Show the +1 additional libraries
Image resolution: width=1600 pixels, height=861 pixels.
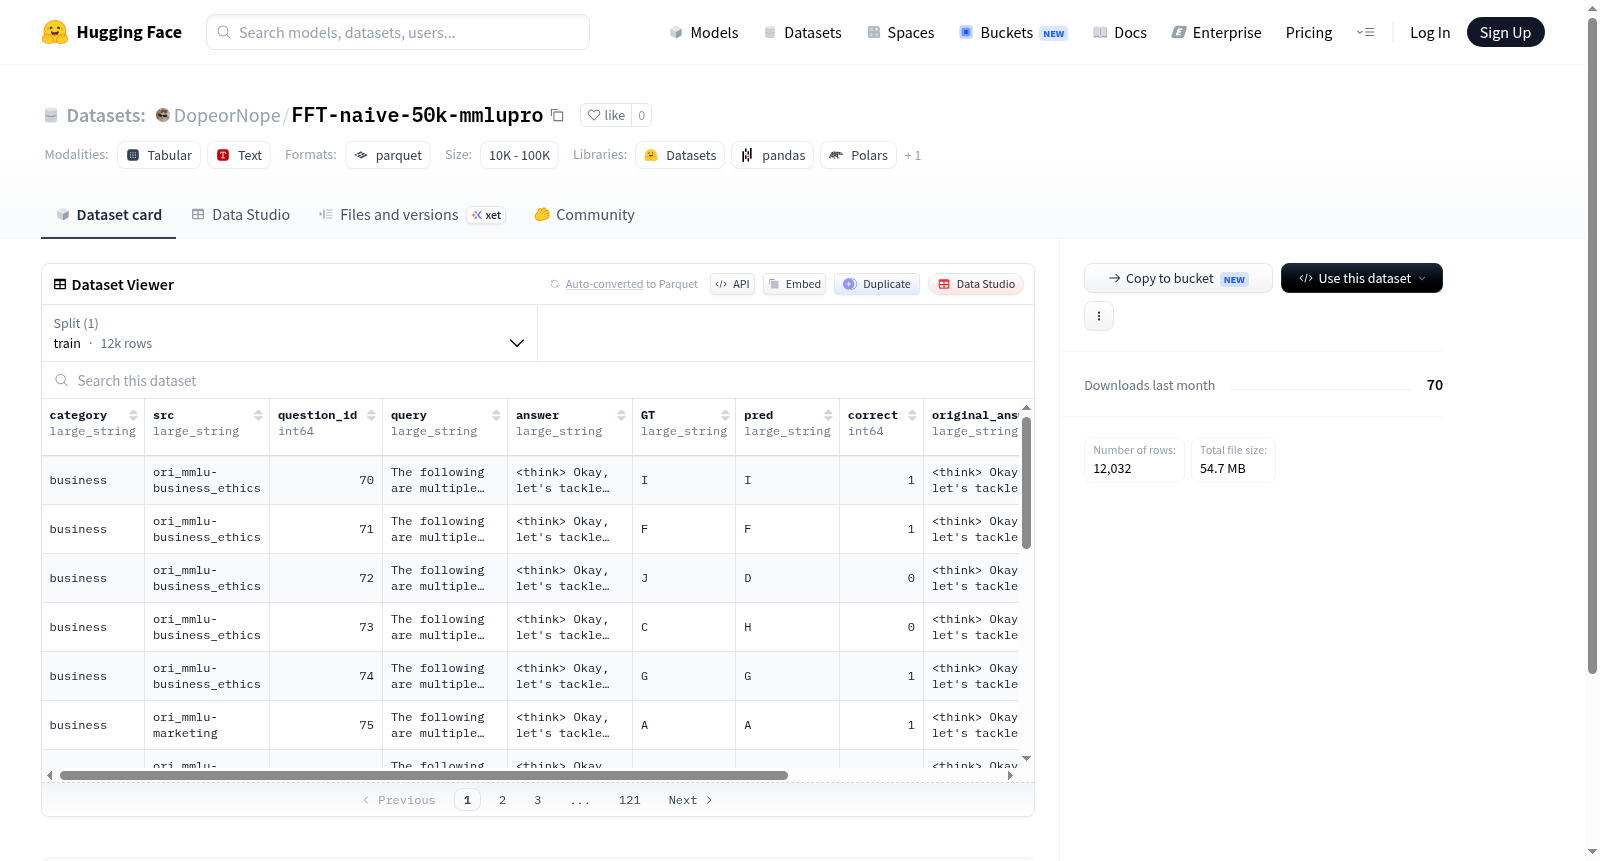(x=912, y=155)
